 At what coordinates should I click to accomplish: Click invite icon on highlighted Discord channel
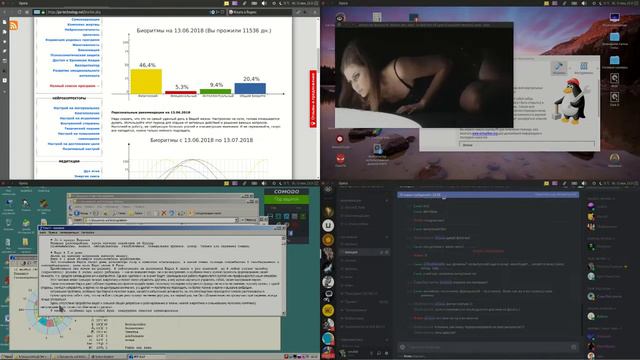[382, 252]
